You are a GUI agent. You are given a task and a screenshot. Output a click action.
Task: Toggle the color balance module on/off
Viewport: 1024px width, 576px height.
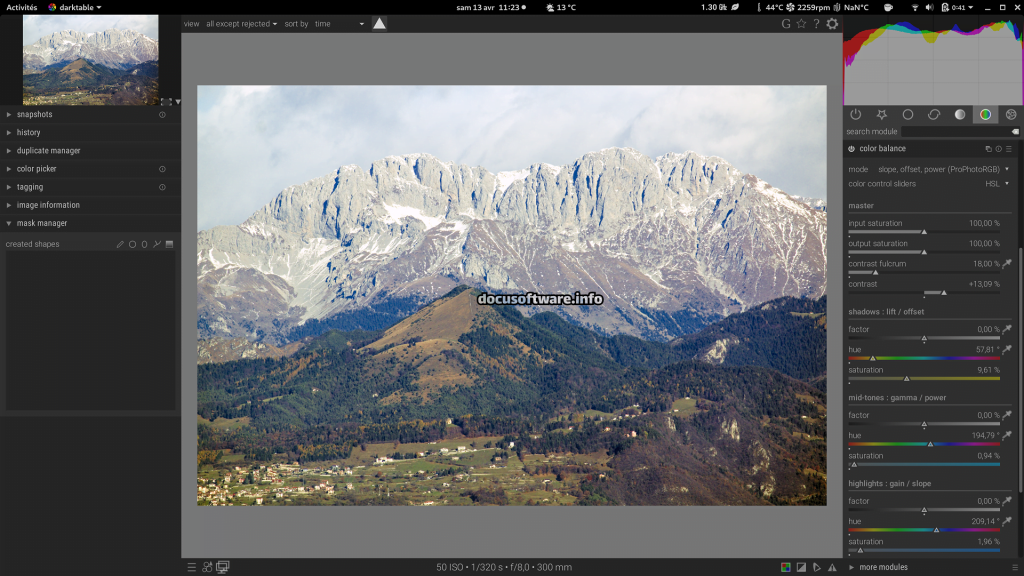(852, 149)
